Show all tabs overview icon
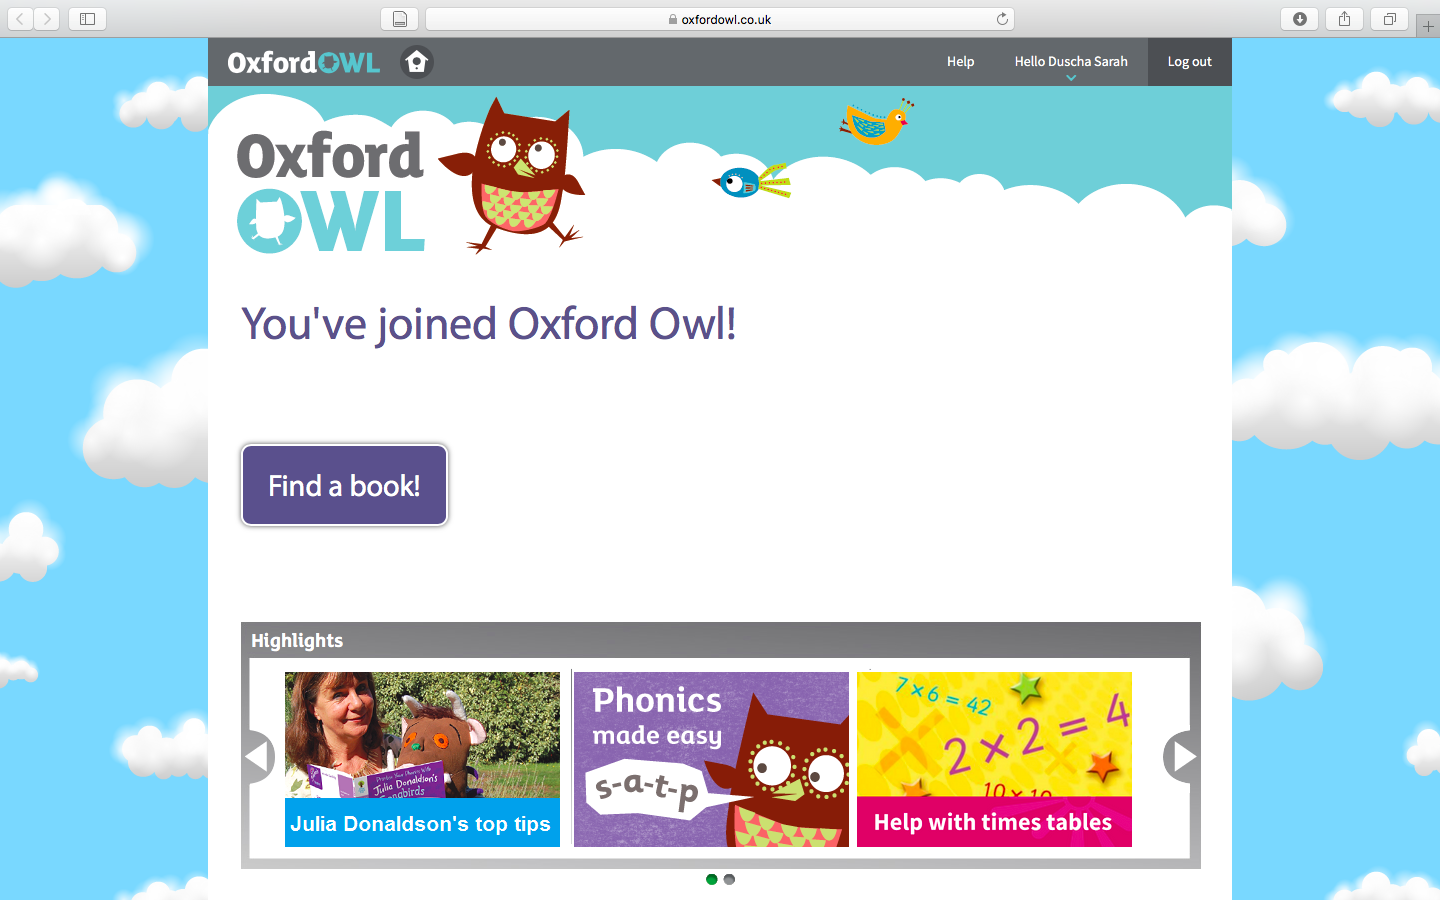Viewport: 1440px width, 900px height. tap(1389, 19)
